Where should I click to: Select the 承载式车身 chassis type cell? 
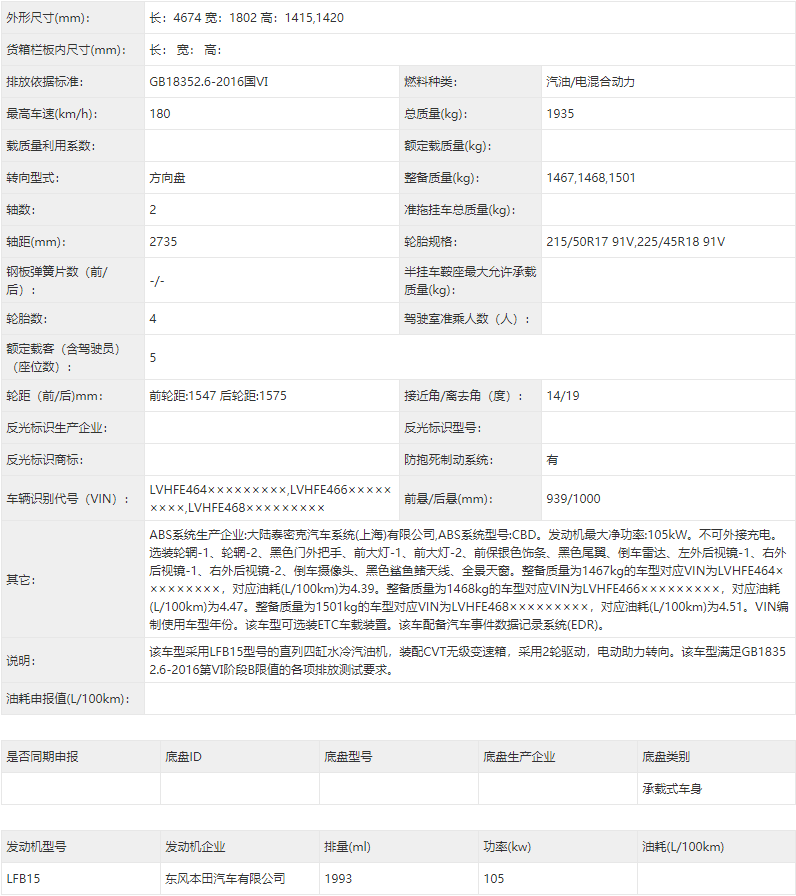[672, 789]
